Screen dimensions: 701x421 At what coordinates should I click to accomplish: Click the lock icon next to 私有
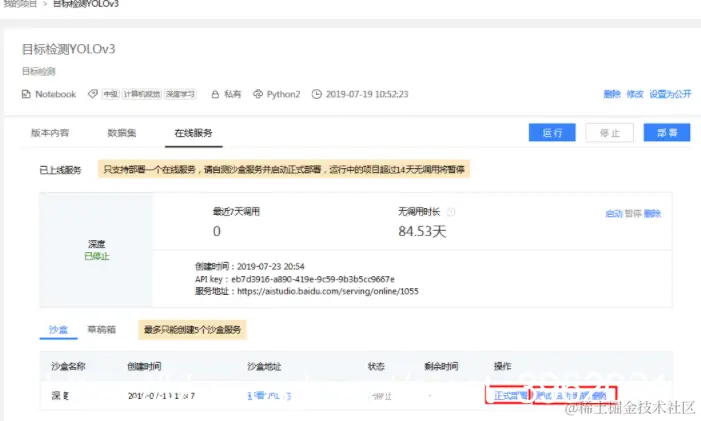215,94
